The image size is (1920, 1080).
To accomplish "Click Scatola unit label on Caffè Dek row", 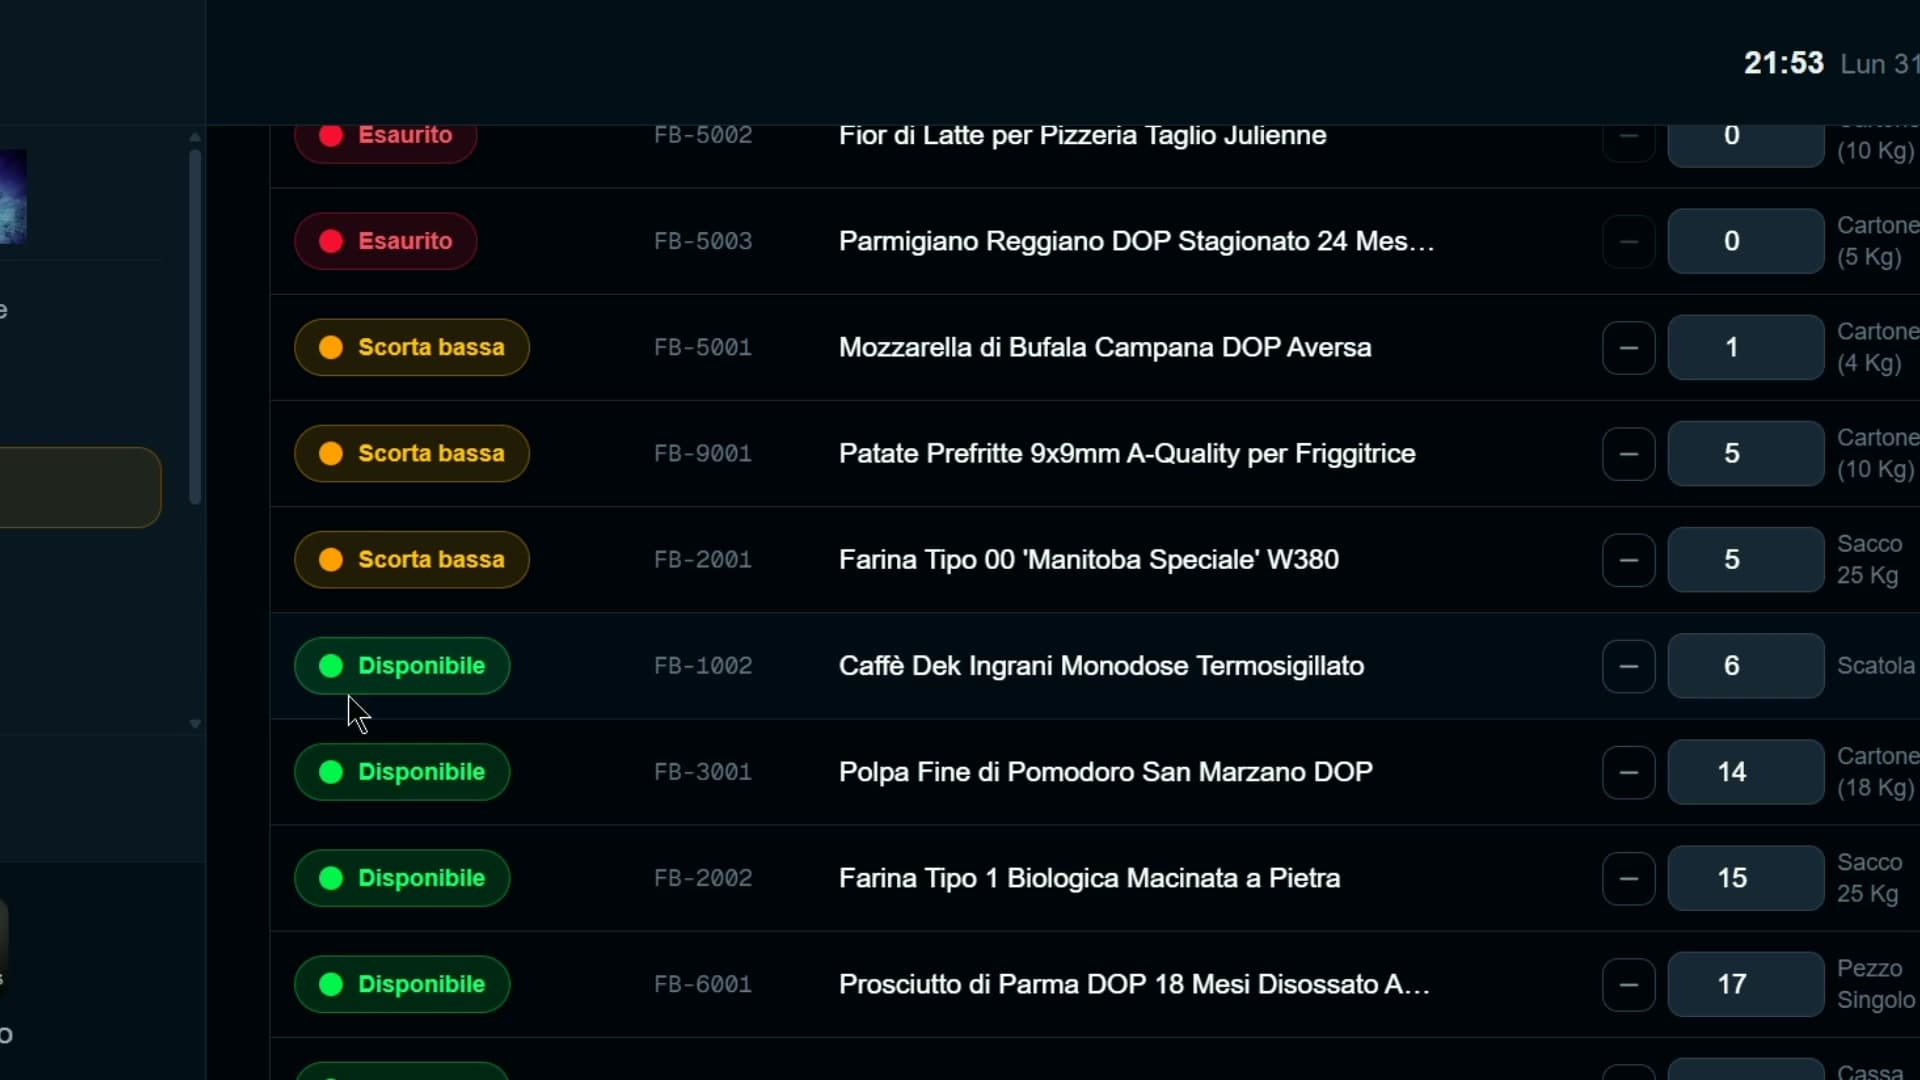I will [1876, 666].
